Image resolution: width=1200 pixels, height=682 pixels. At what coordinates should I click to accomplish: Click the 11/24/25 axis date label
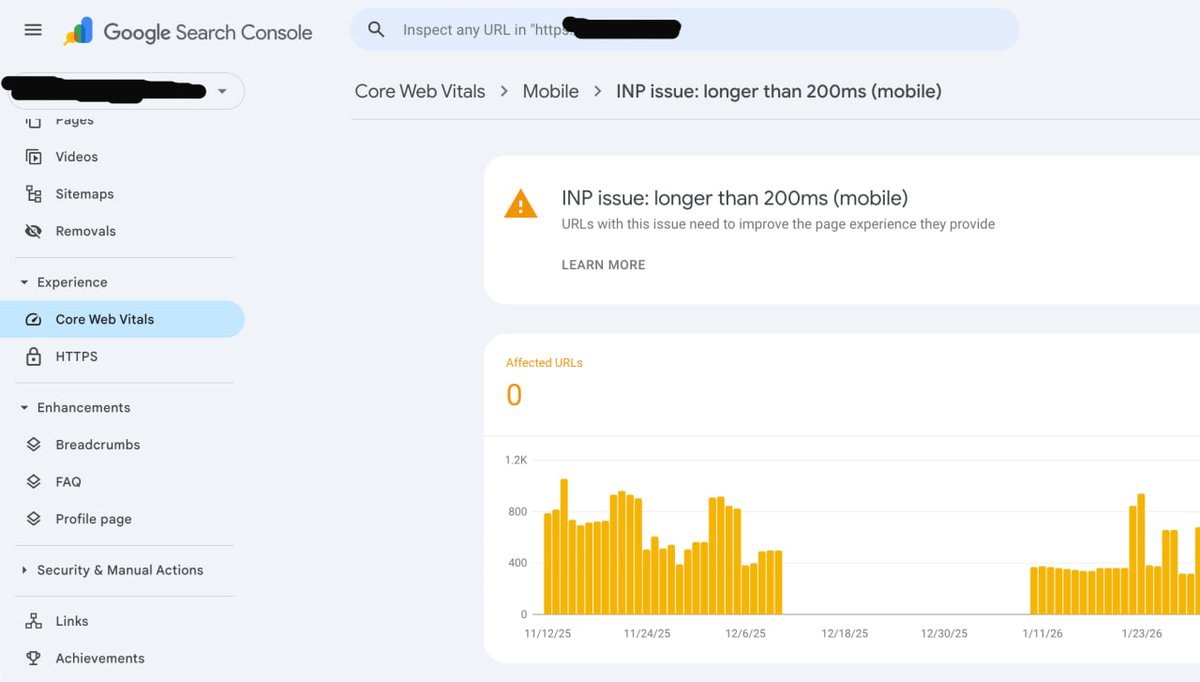647,634
